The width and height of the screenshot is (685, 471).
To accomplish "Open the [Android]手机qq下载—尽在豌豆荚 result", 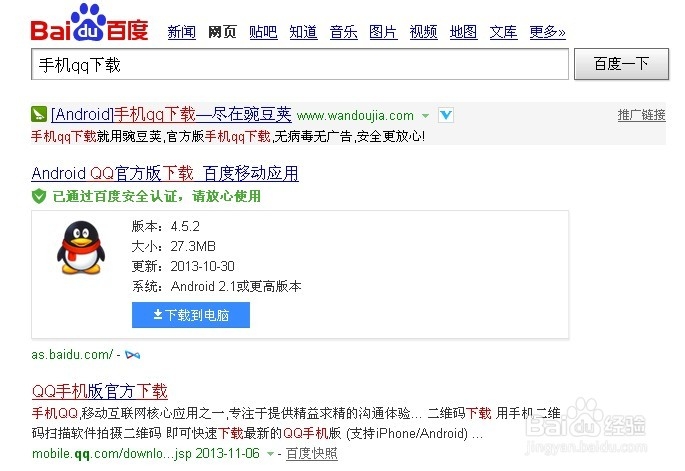I will coord(171,114).
